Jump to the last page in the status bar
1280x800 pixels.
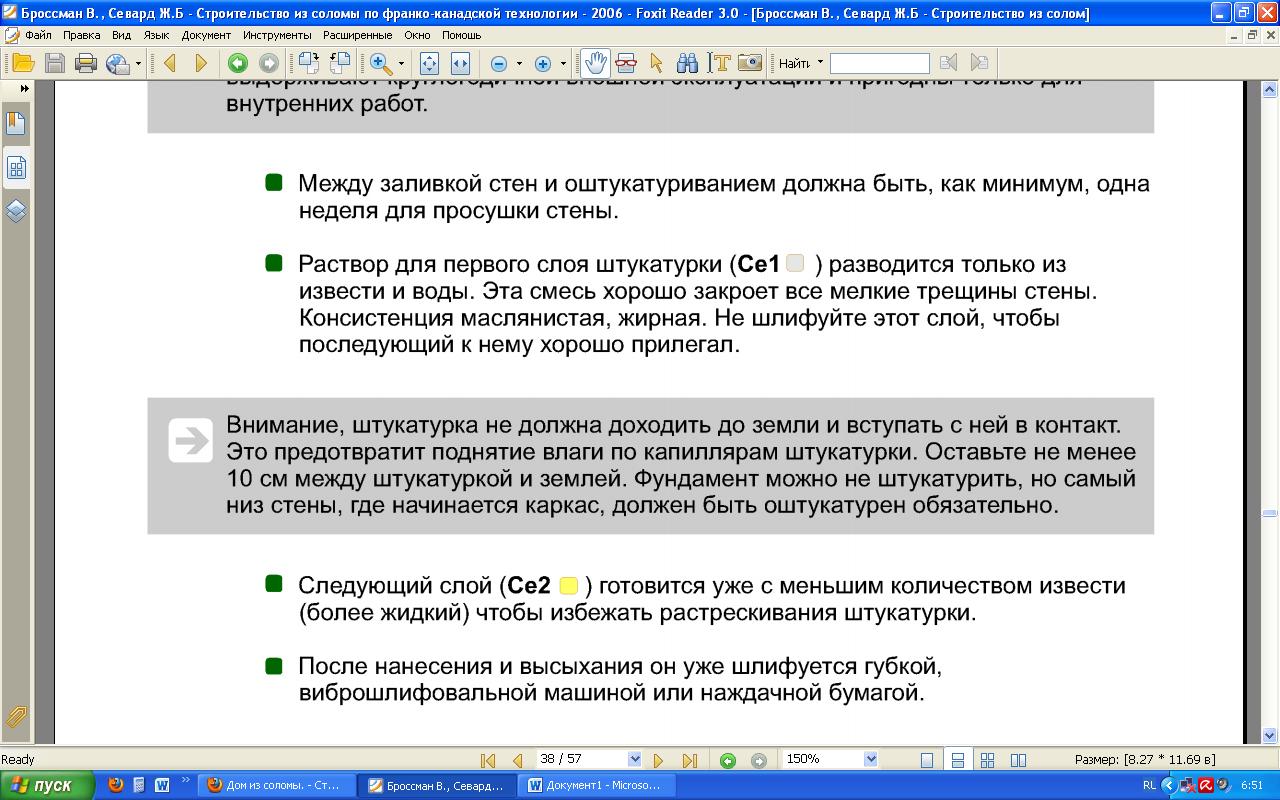tap(689, 760)
